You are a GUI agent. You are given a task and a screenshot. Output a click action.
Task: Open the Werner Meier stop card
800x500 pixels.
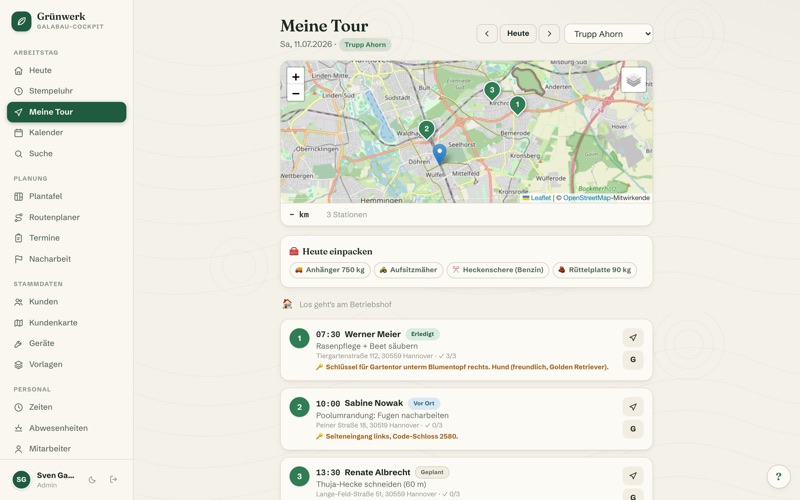click(466, 350)
